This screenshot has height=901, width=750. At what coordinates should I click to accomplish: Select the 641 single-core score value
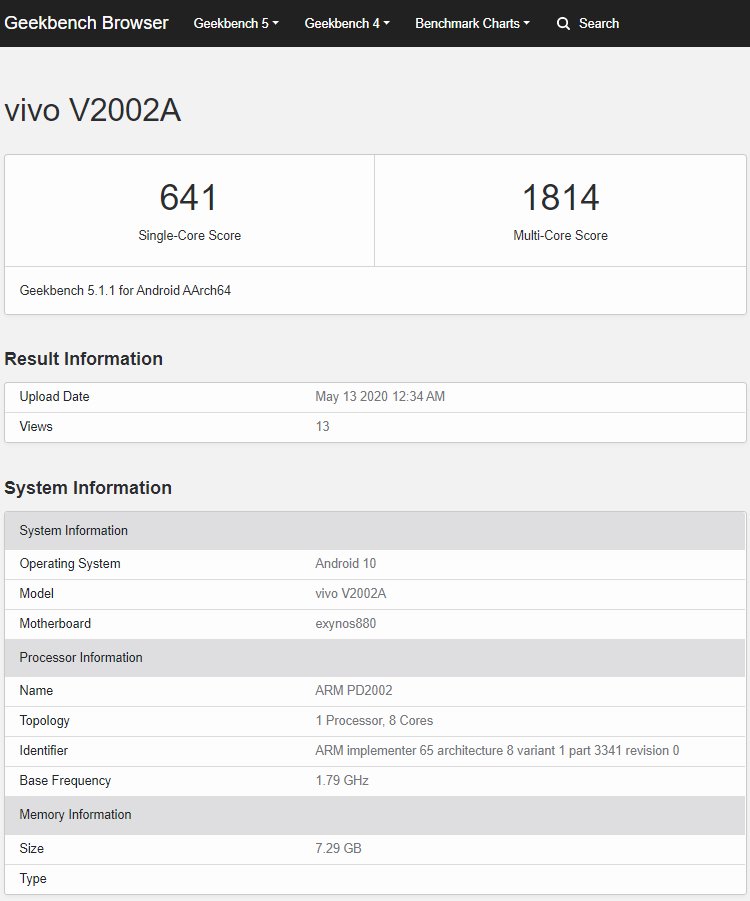(x=189, y=198)
